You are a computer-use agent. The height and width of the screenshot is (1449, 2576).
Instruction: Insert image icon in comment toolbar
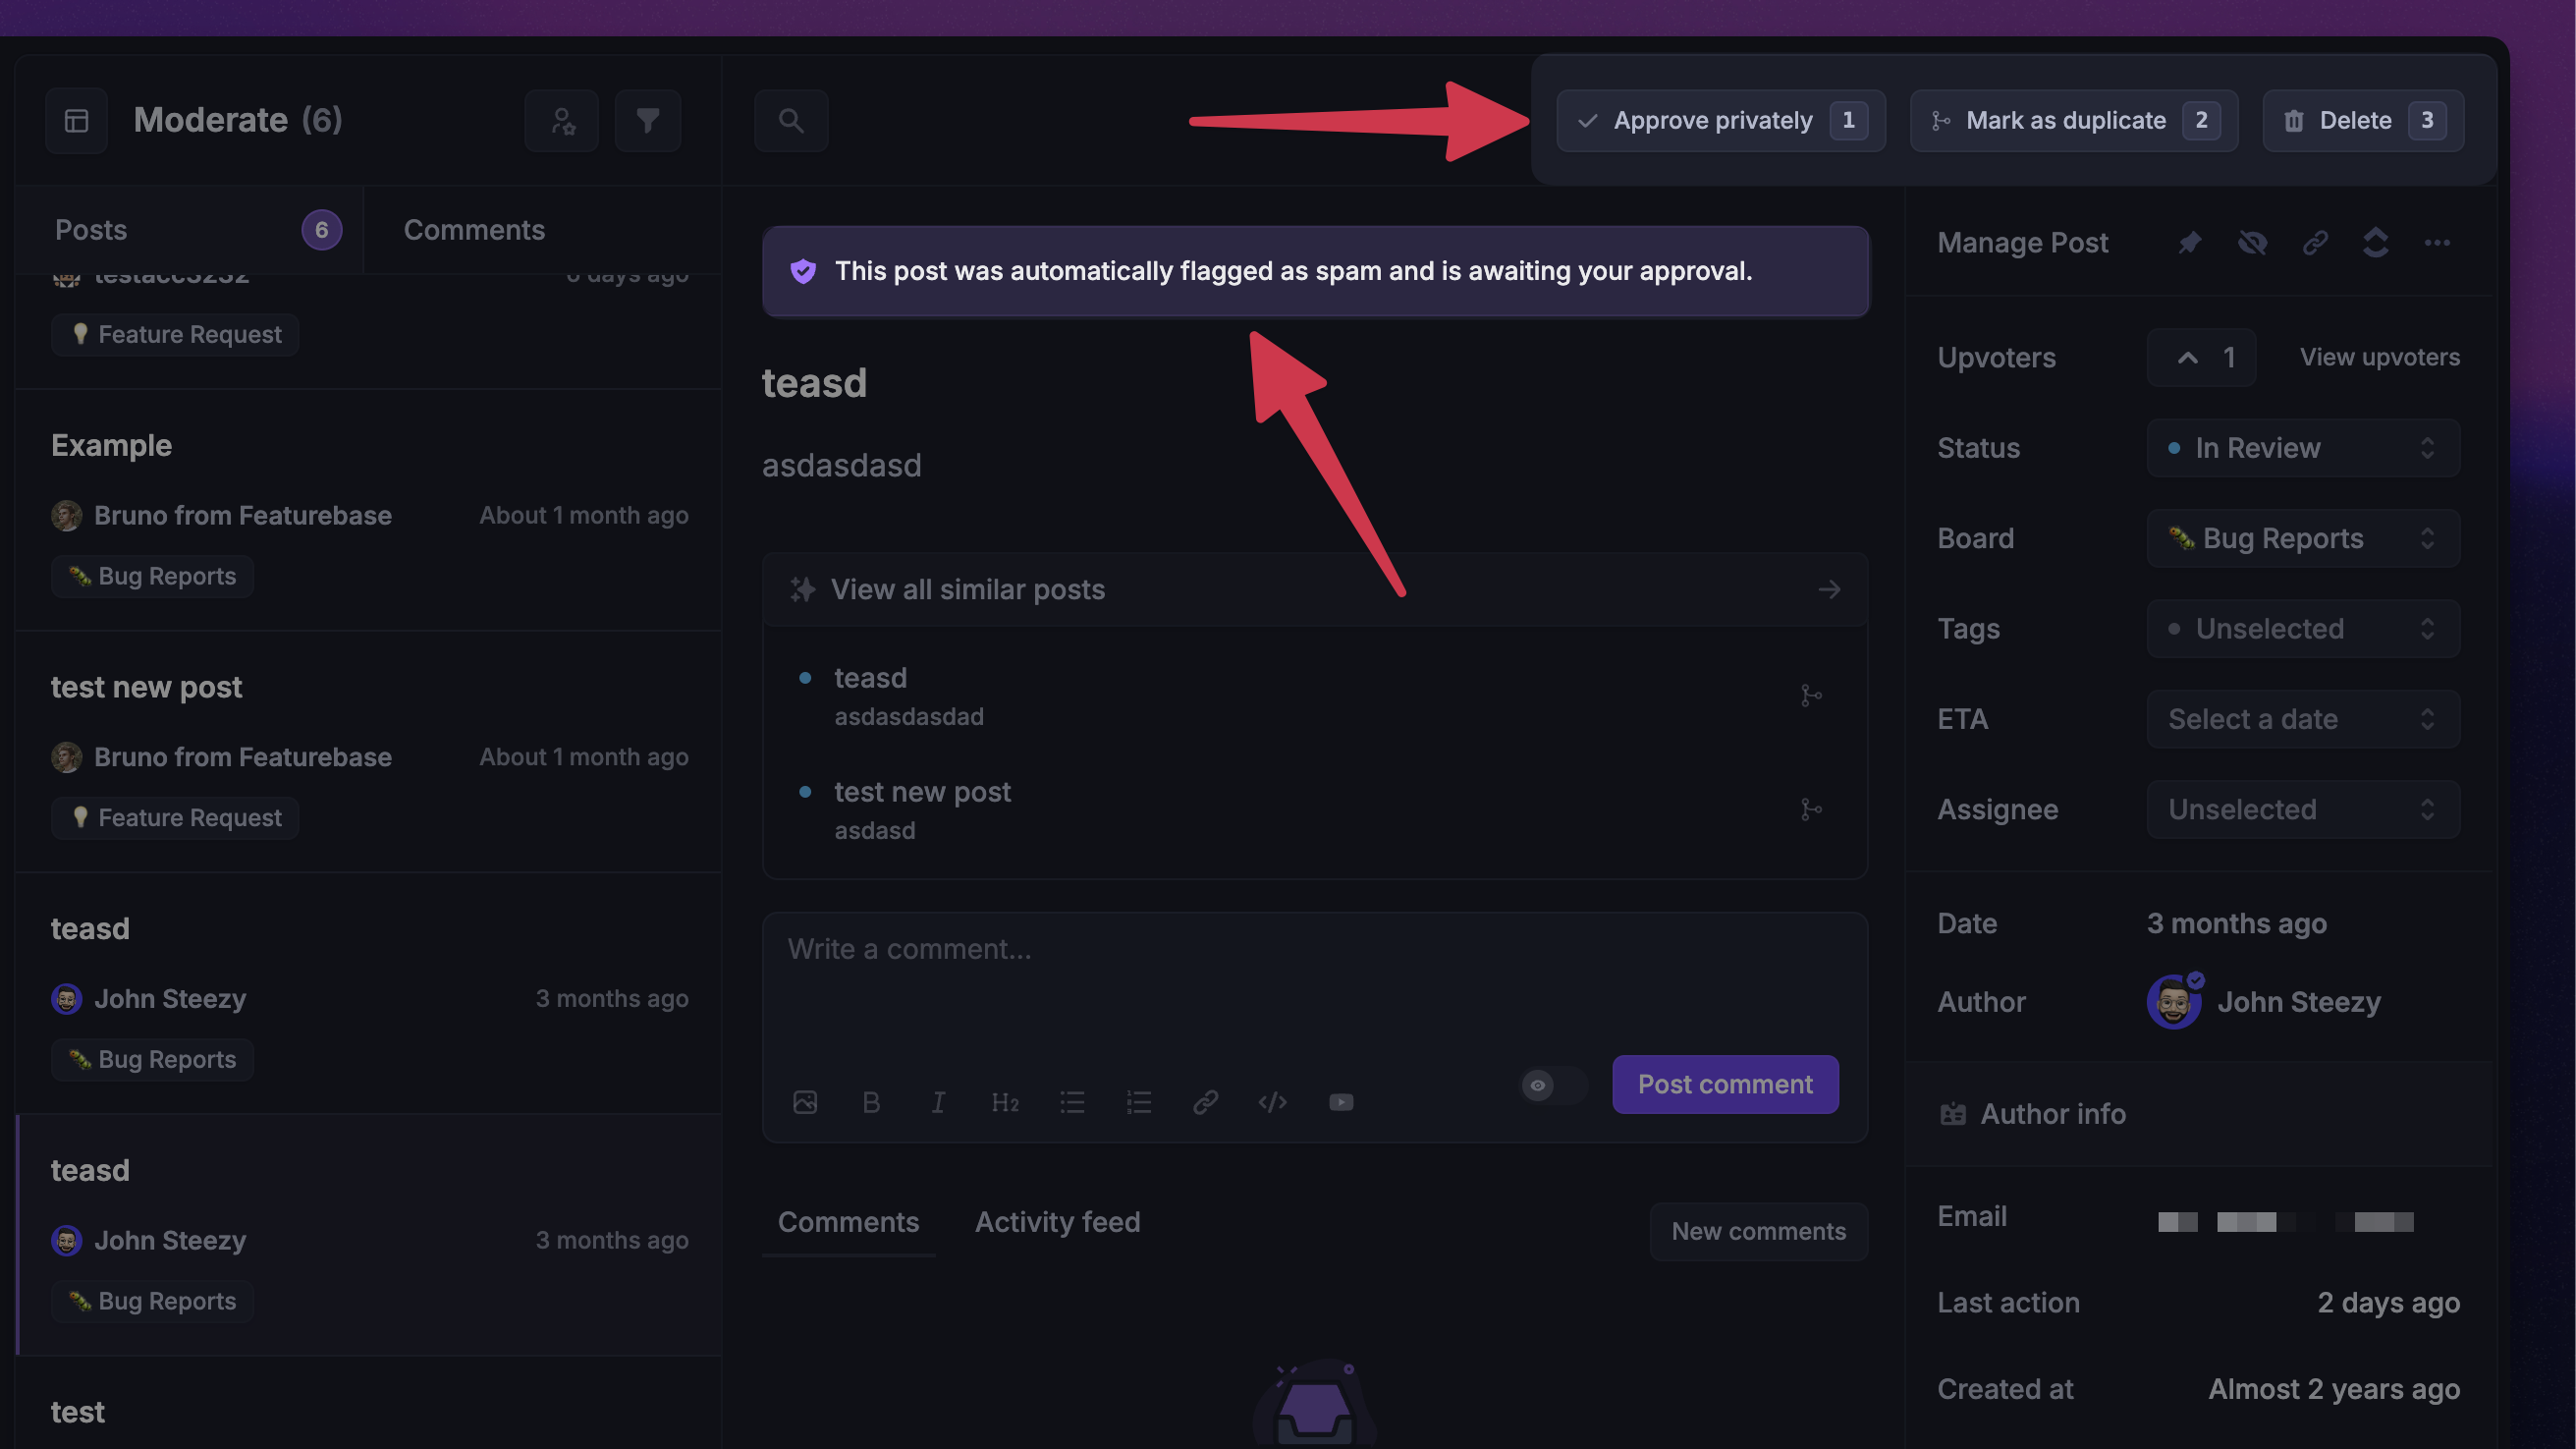[805, 1102]
